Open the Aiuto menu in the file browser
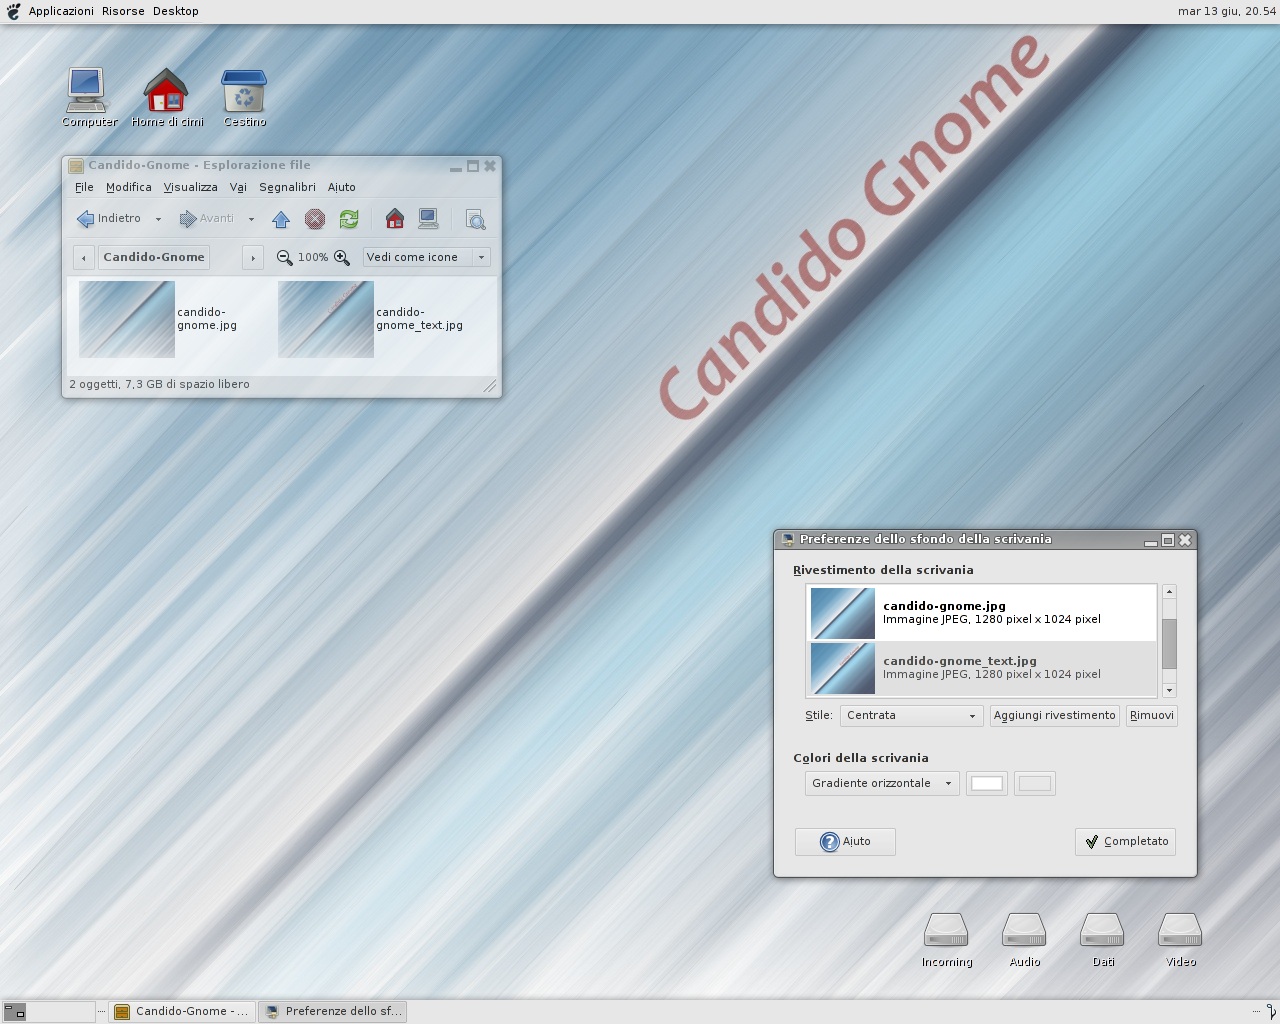This screenshot has height=1024, width=1280. click(342, 187)
